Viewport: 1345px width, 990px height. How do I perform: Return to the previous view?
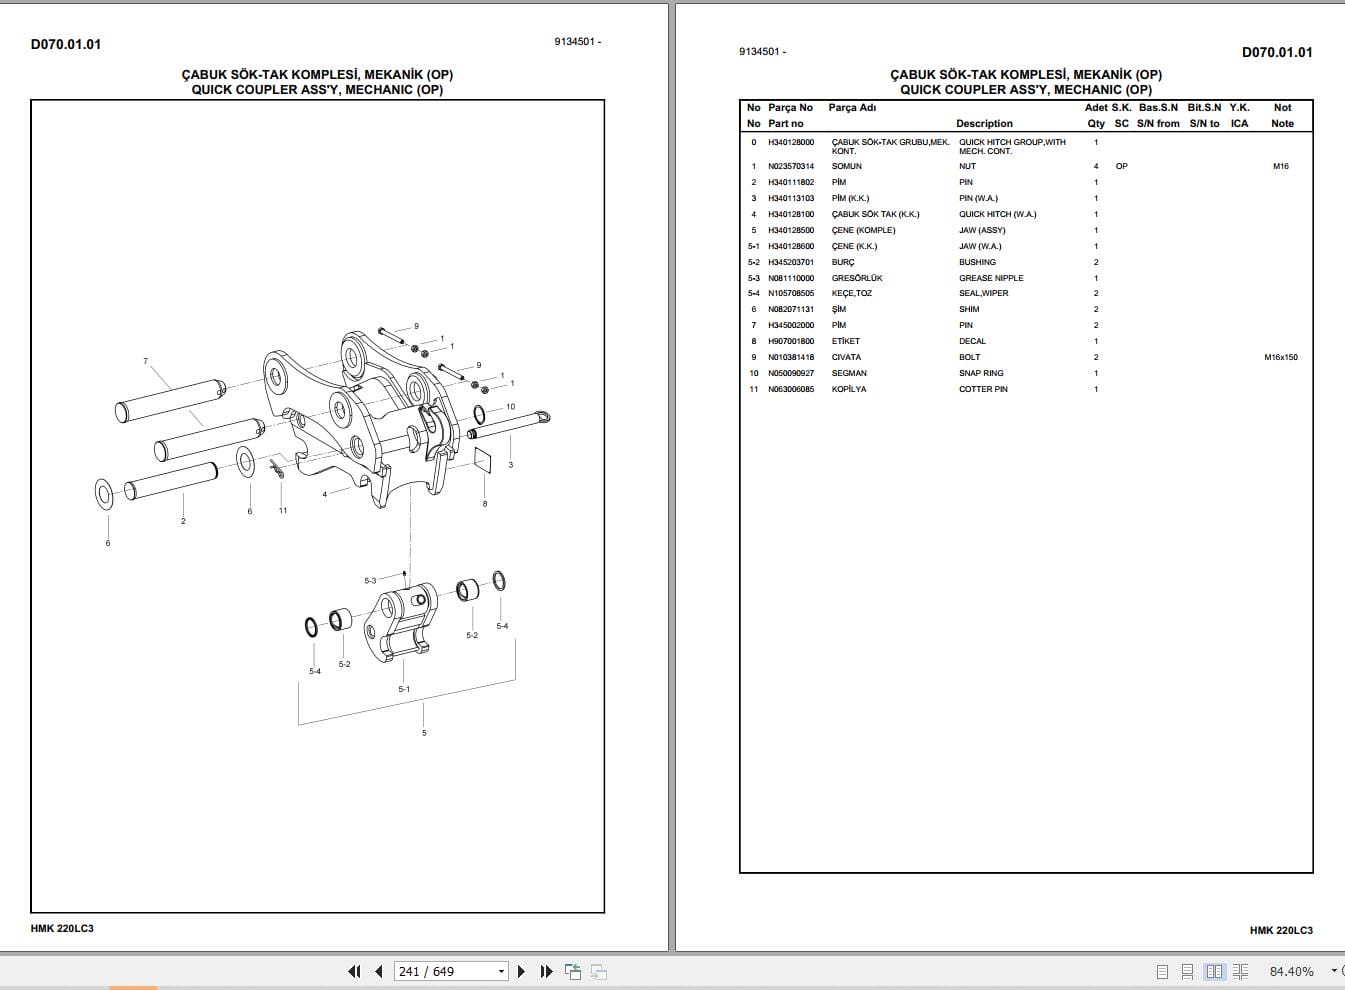[x=573, y=970]
